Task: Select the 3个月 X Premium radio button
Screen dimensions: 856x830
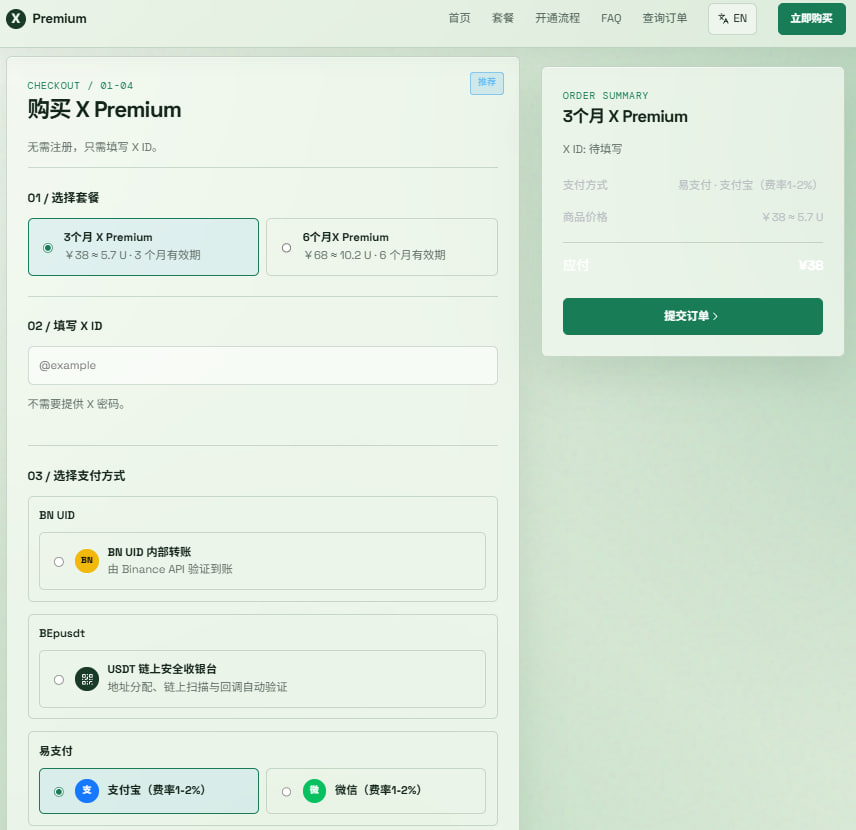Action: (48, 248)
